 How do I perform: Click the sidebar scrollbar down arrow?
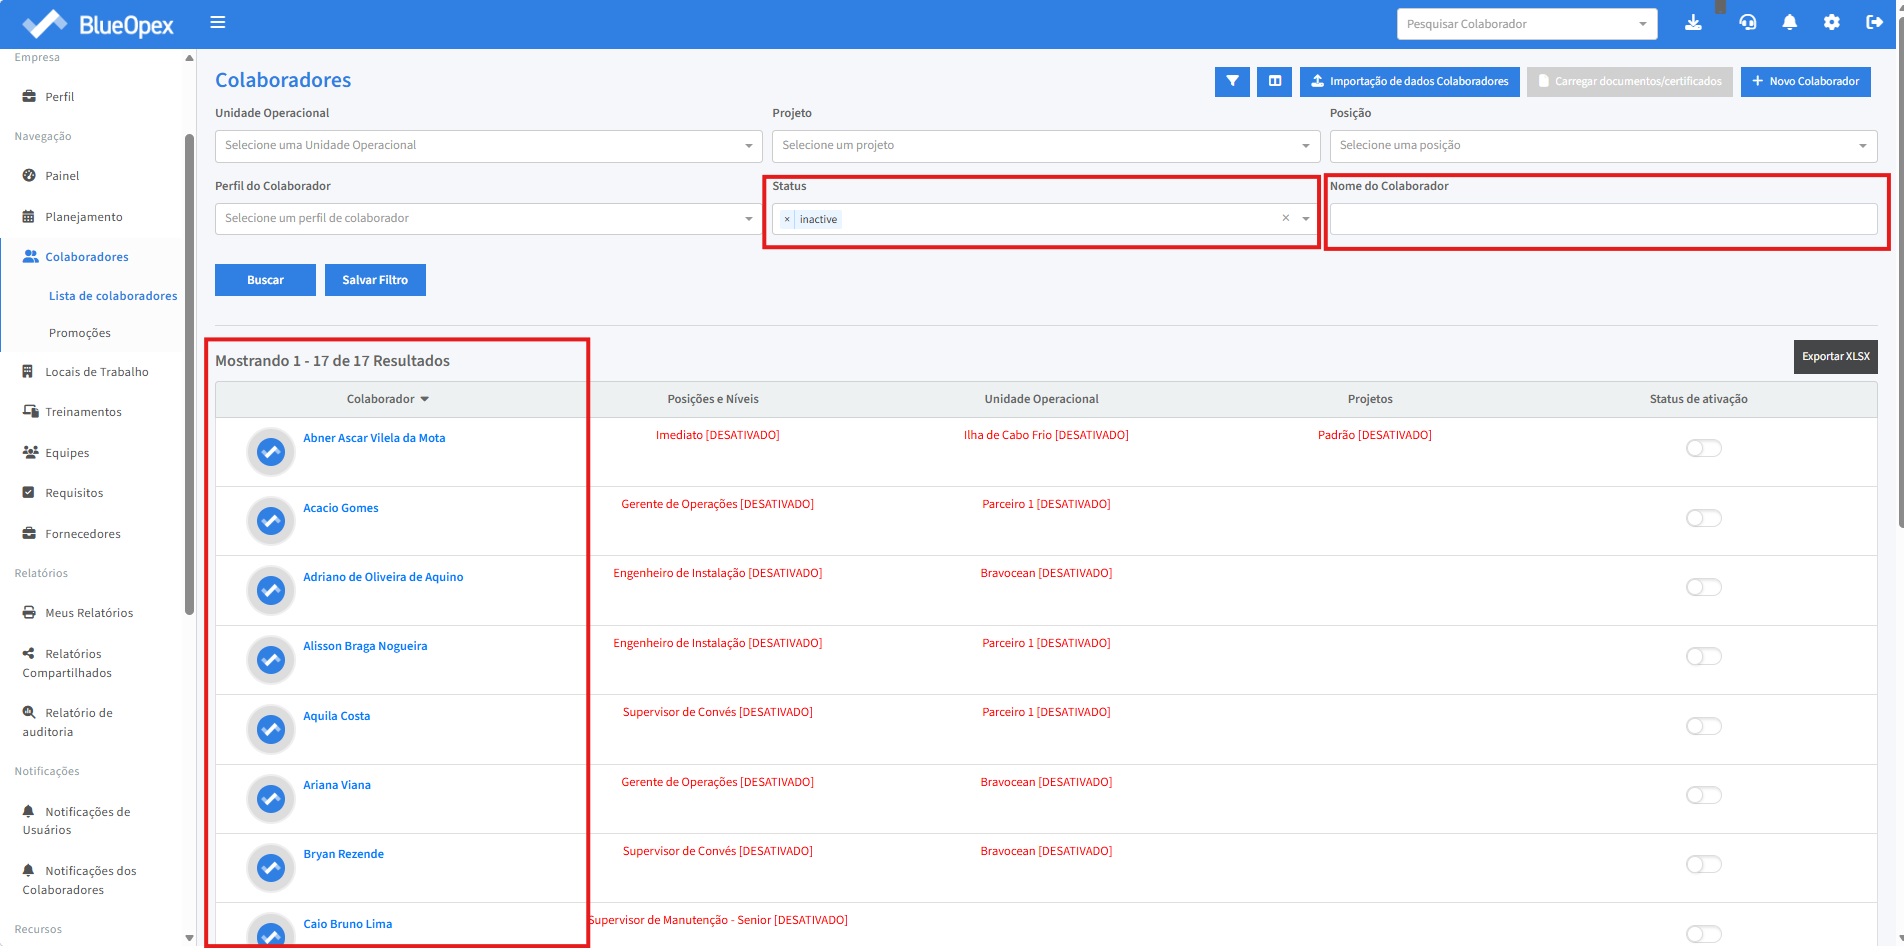(190, 938)
